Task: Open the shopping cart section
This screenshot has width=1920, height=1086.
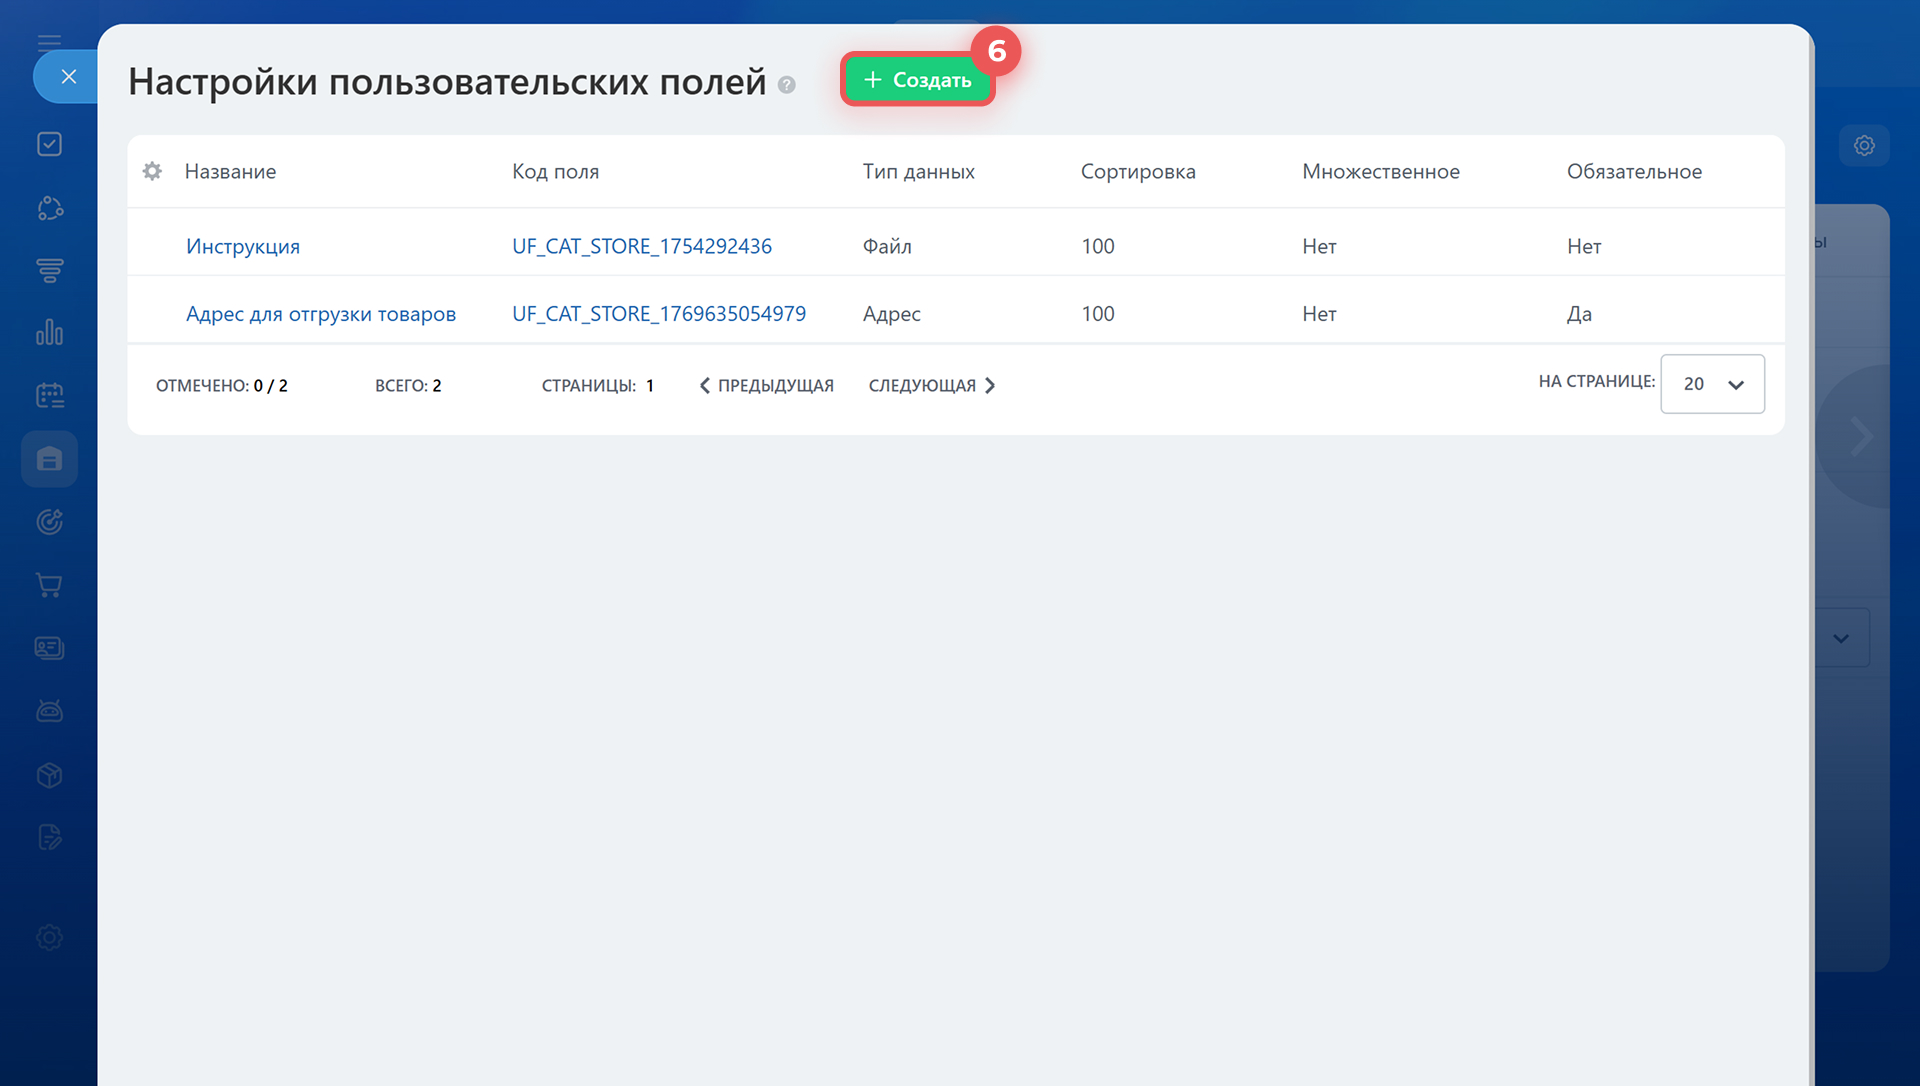Action: (x=49, y=585)
